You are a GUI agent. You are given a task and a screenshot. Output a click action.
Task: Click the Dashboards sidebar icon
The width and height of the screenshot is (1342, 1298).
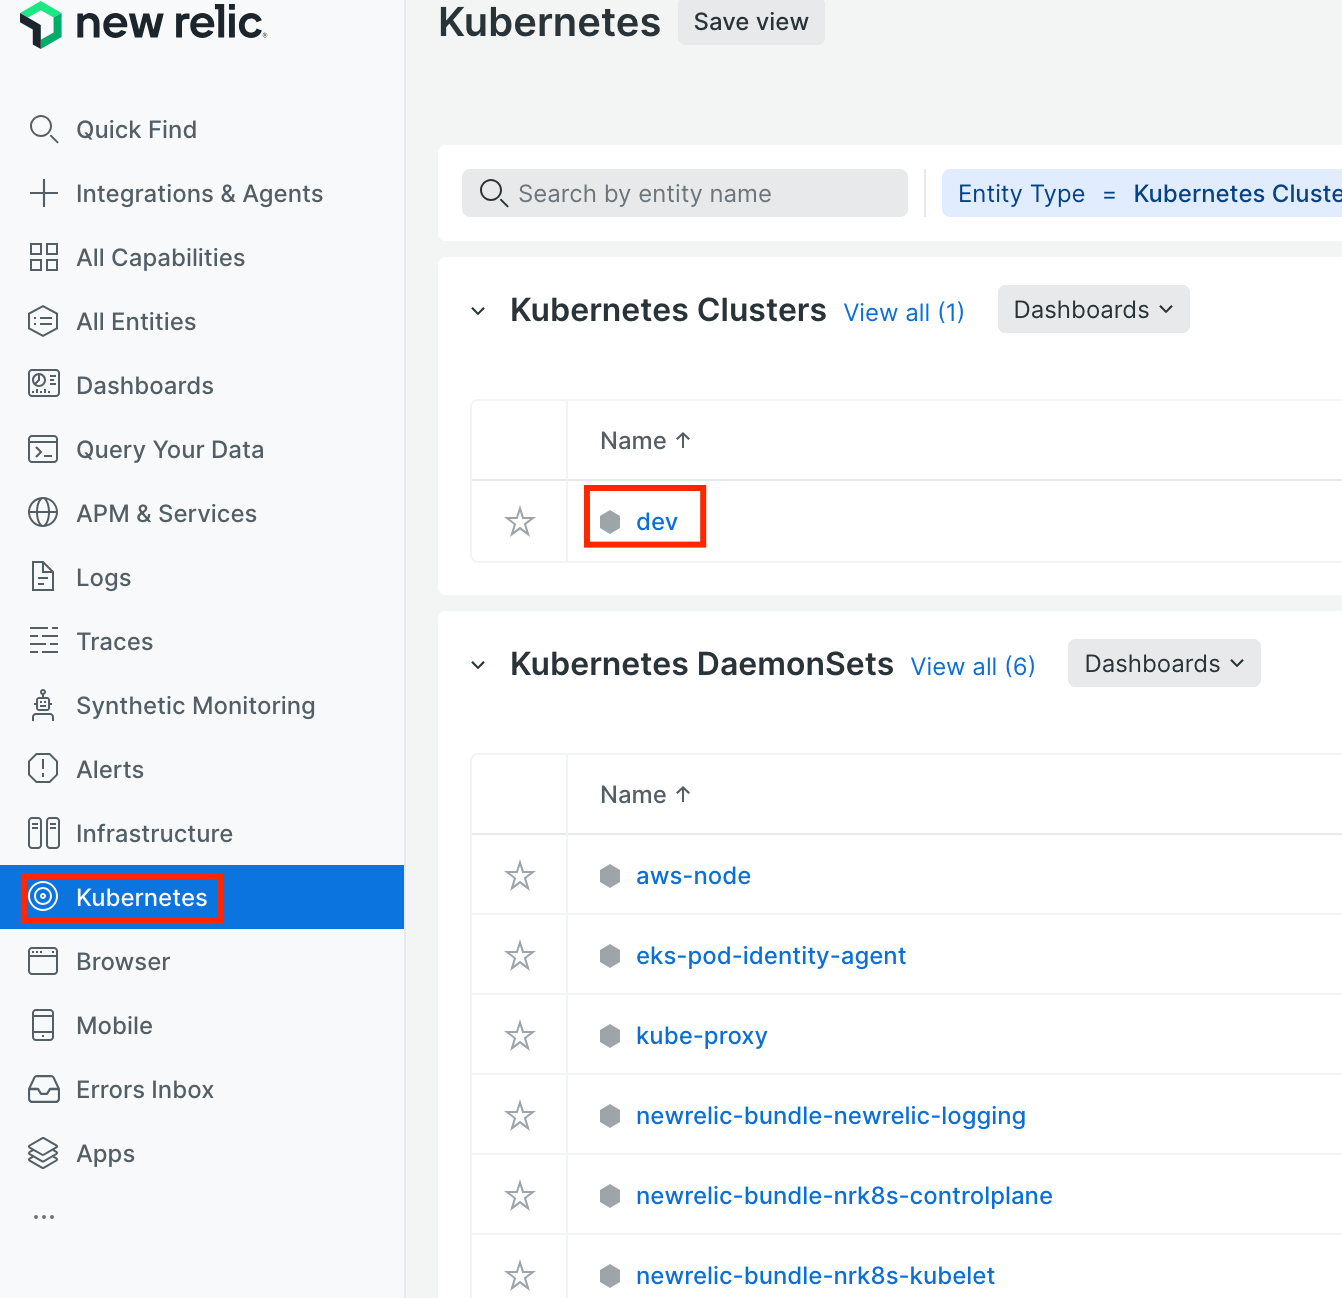43,385
